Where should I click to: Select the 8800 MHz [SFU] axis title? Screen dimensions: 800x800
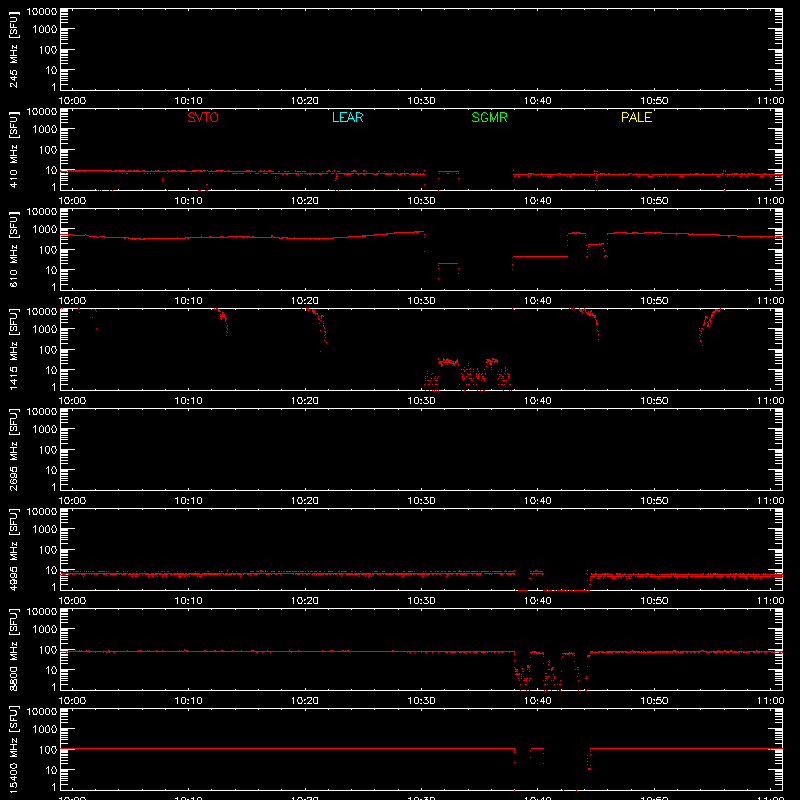pos(13,649)
